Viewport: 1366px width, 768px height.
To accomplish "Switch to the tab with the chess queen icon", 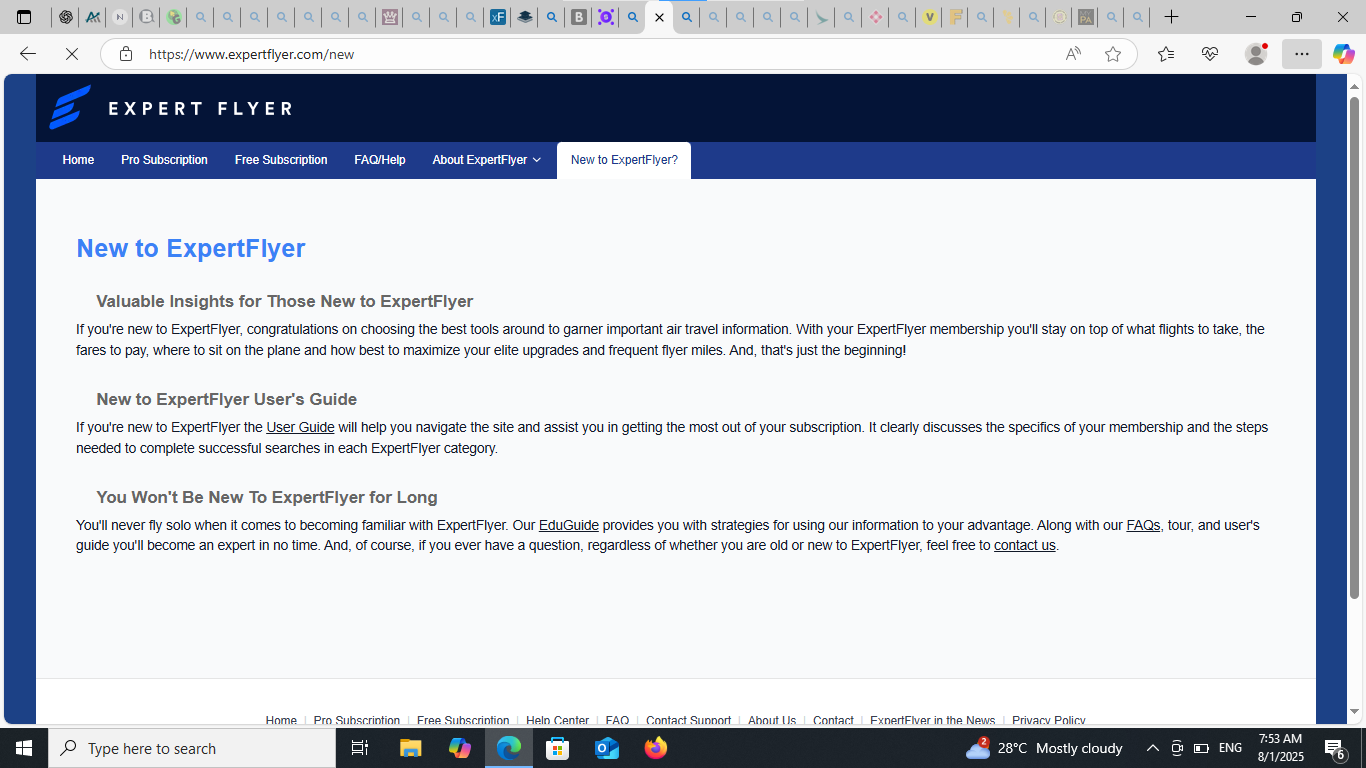I will [x=390, y=17].
